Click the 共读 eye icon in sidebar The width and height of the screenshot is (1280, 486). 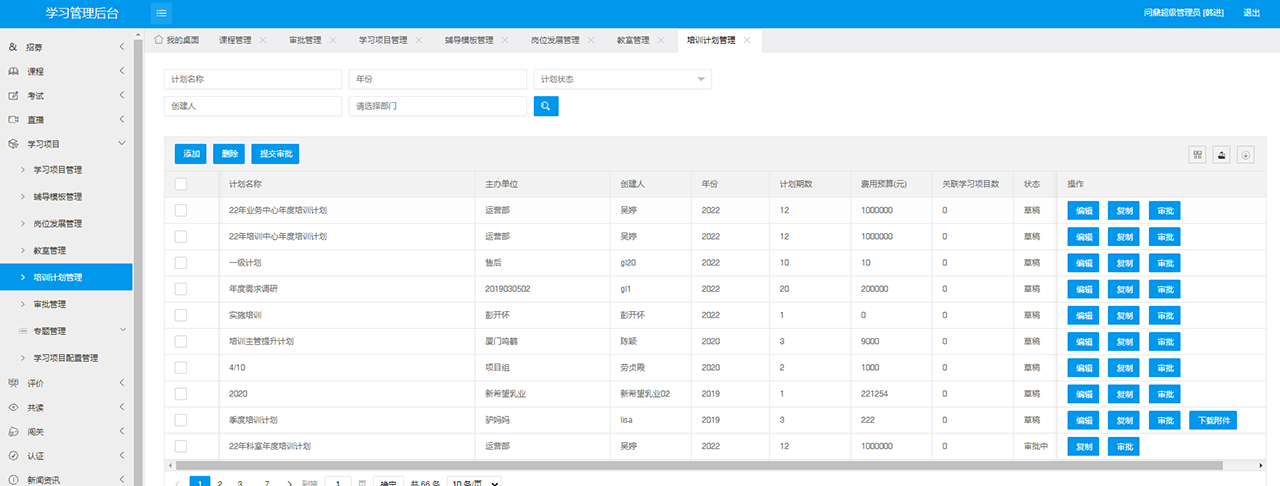pyautogui.click(x=13, y=407)
